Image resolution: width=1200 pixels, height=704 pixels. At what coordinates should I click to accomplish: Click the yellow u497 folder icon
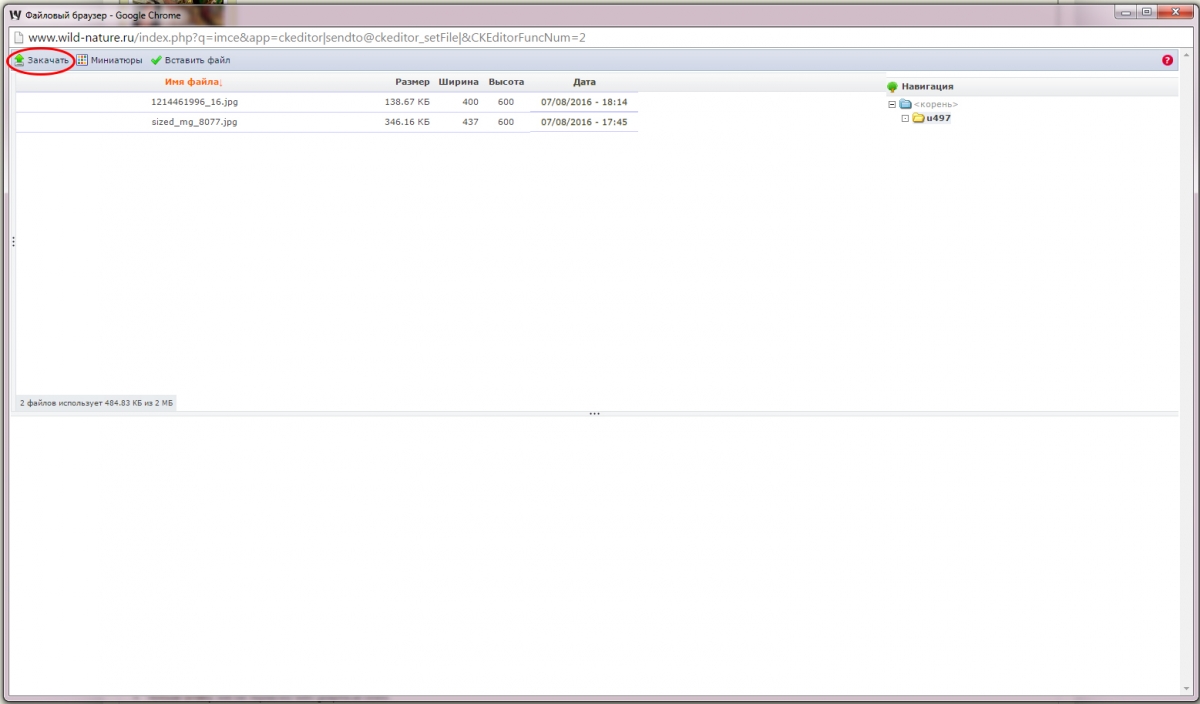(x=918, y=118)
